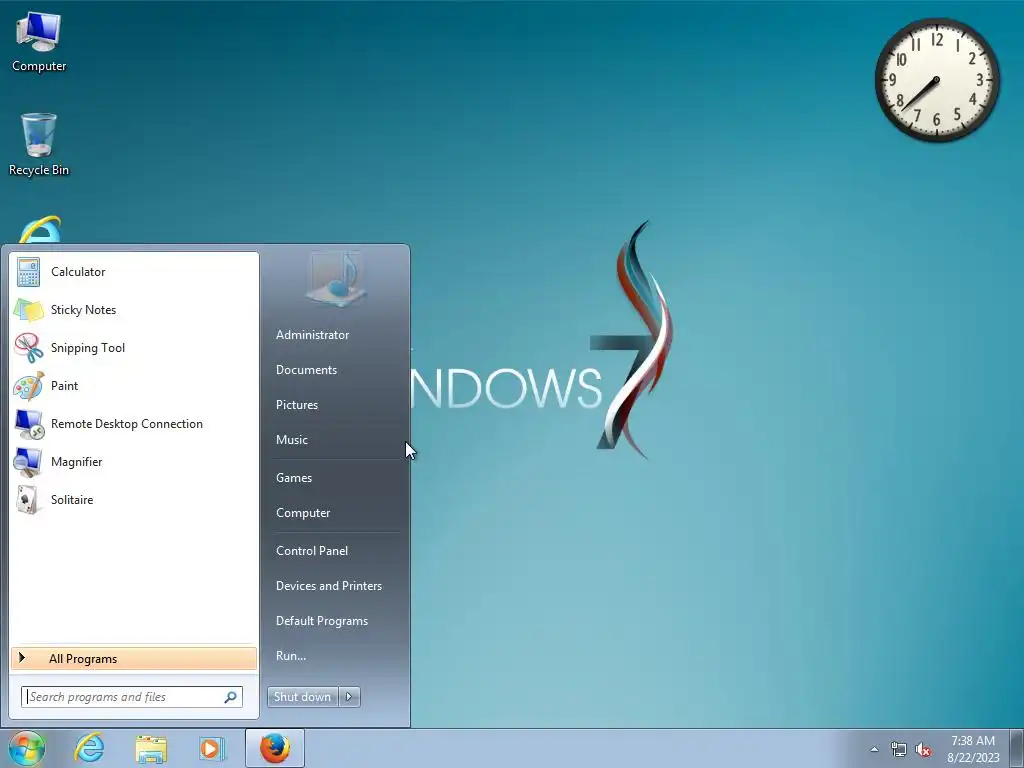Open Snipping Tool scissors icon

tap(28, 347)
